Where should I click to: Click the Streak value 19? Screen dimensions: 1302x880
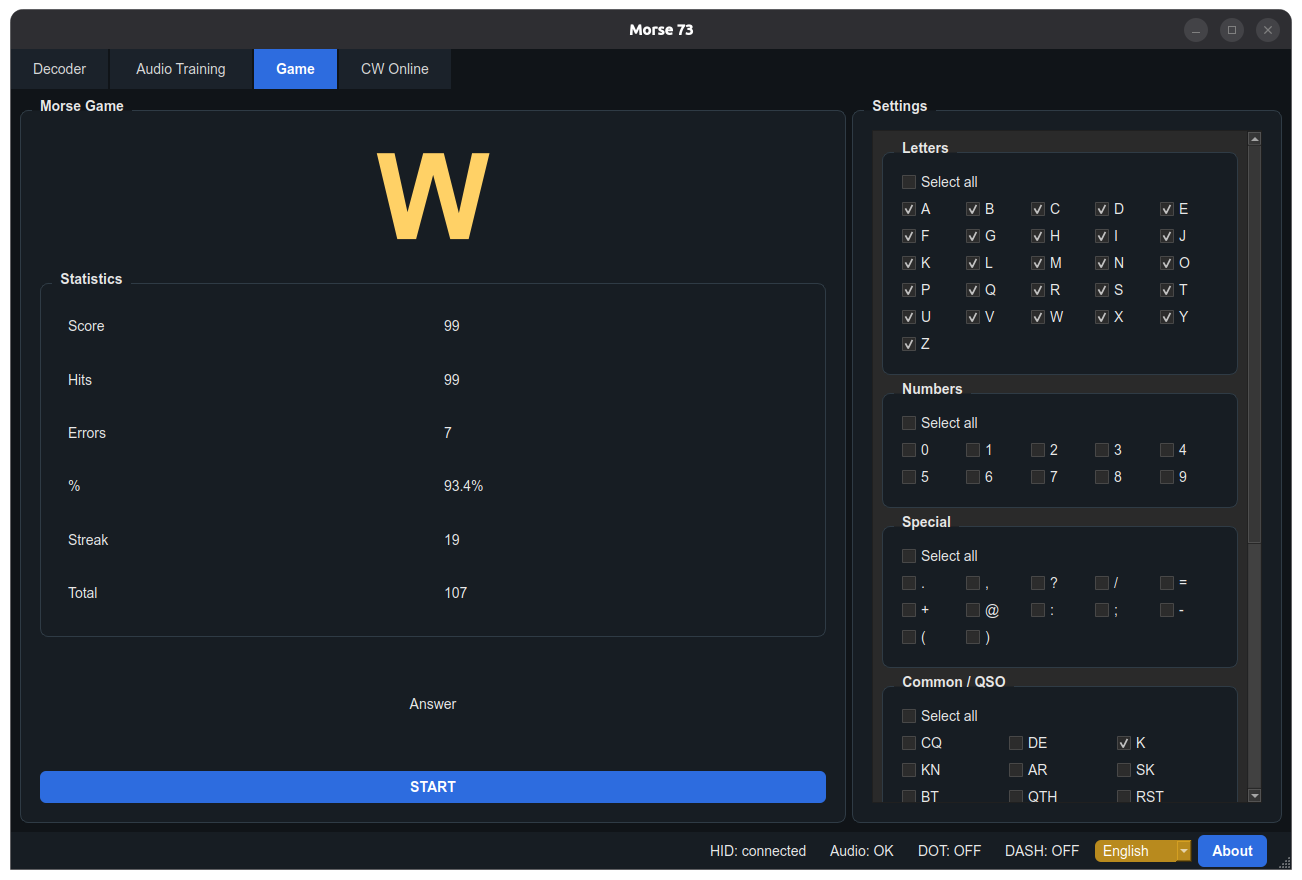pyautogui.click(x=452, y=540)
